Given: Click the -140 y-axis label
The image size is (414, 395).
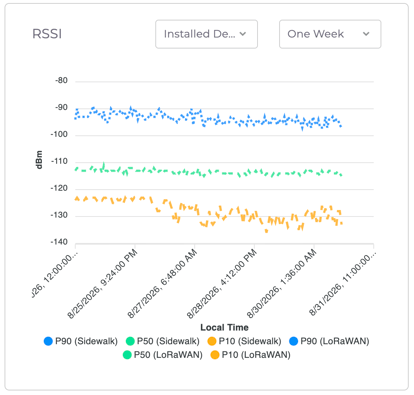Looking at the screenshot, I should (59, 242).
